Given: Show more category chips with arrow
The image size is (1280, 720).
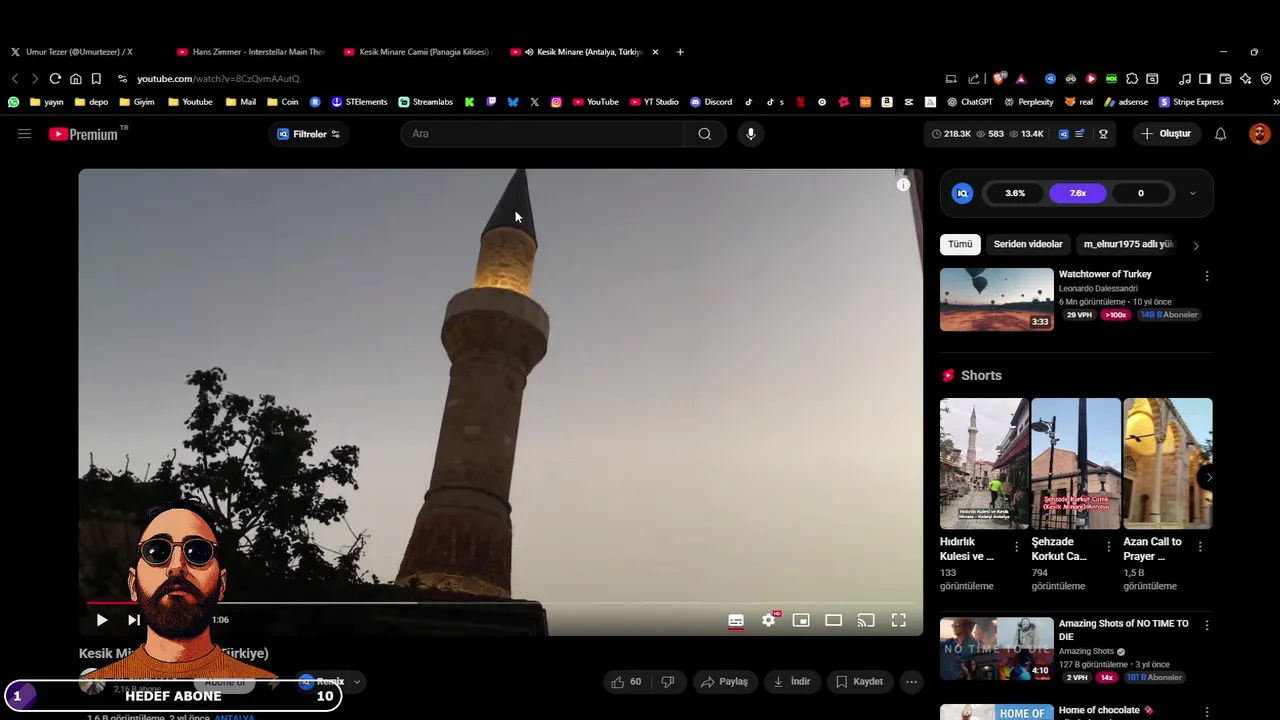Looking at the screenshot, I should 1196,245.
